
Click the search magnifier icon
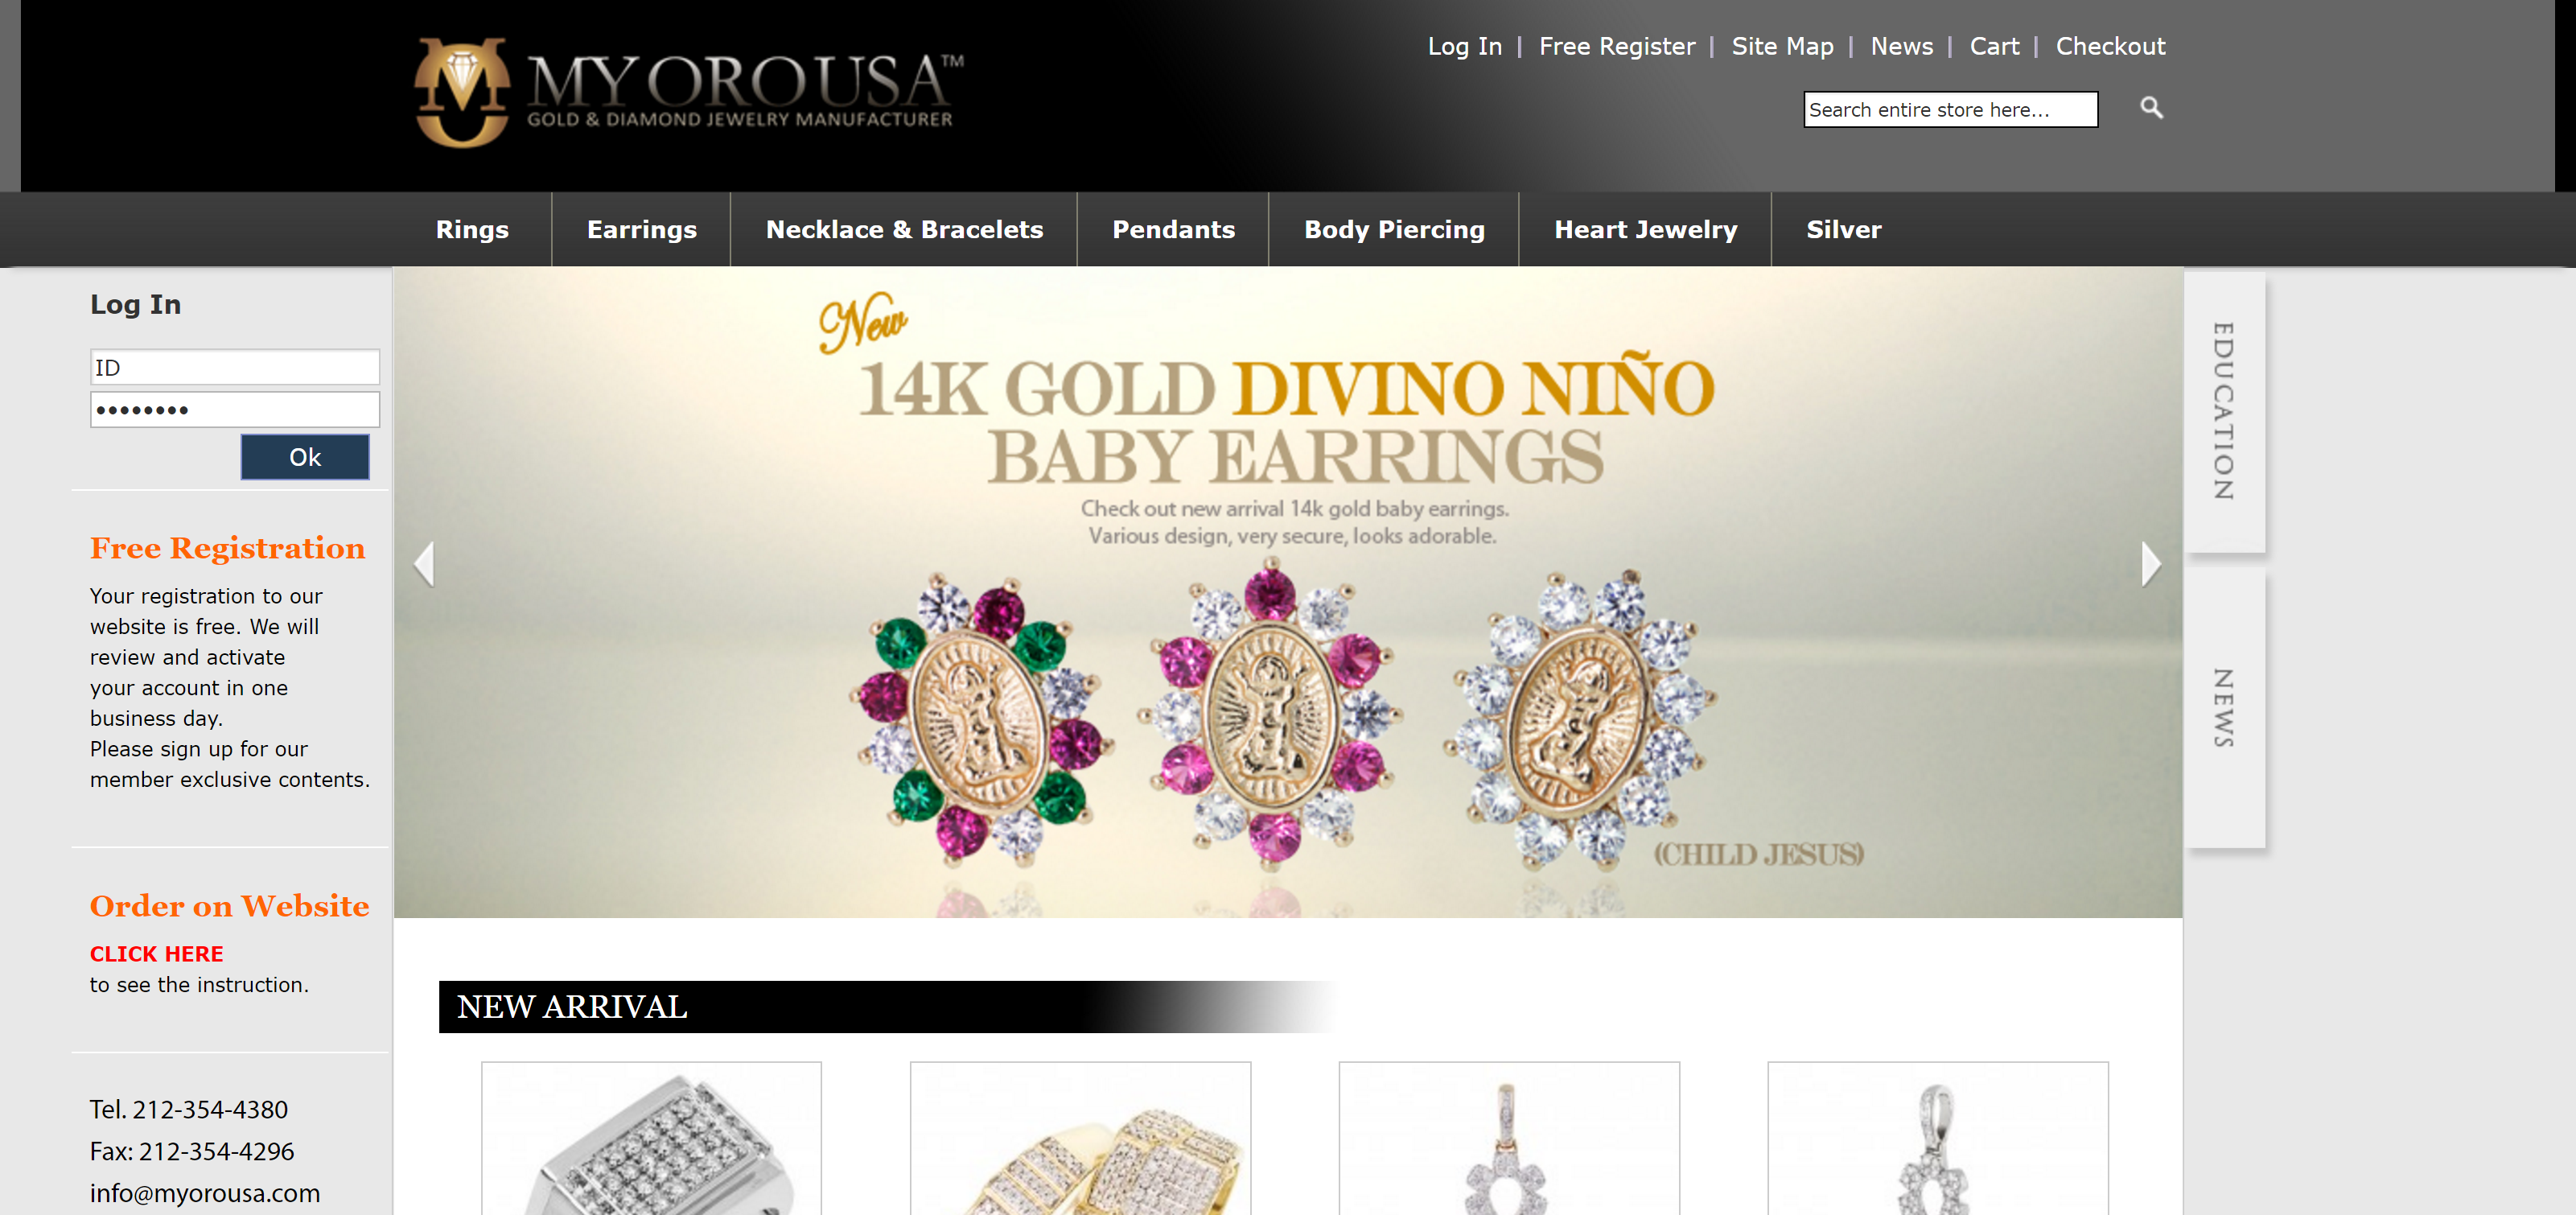click(x=2151, y=108)
